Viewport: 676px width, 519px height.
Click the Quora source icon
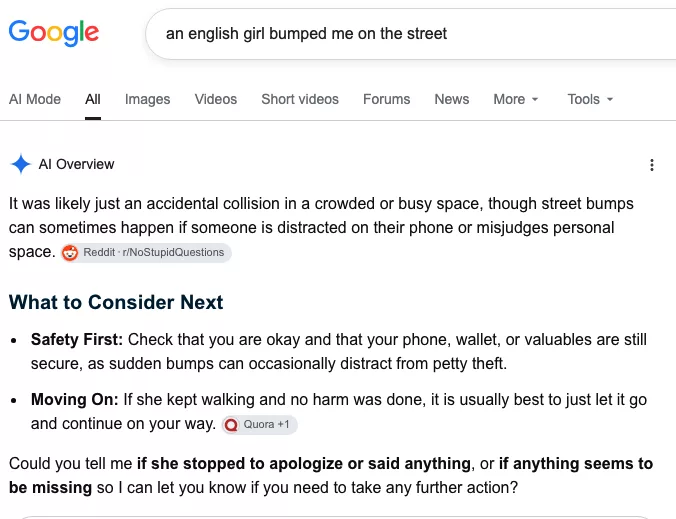(232, 425)
